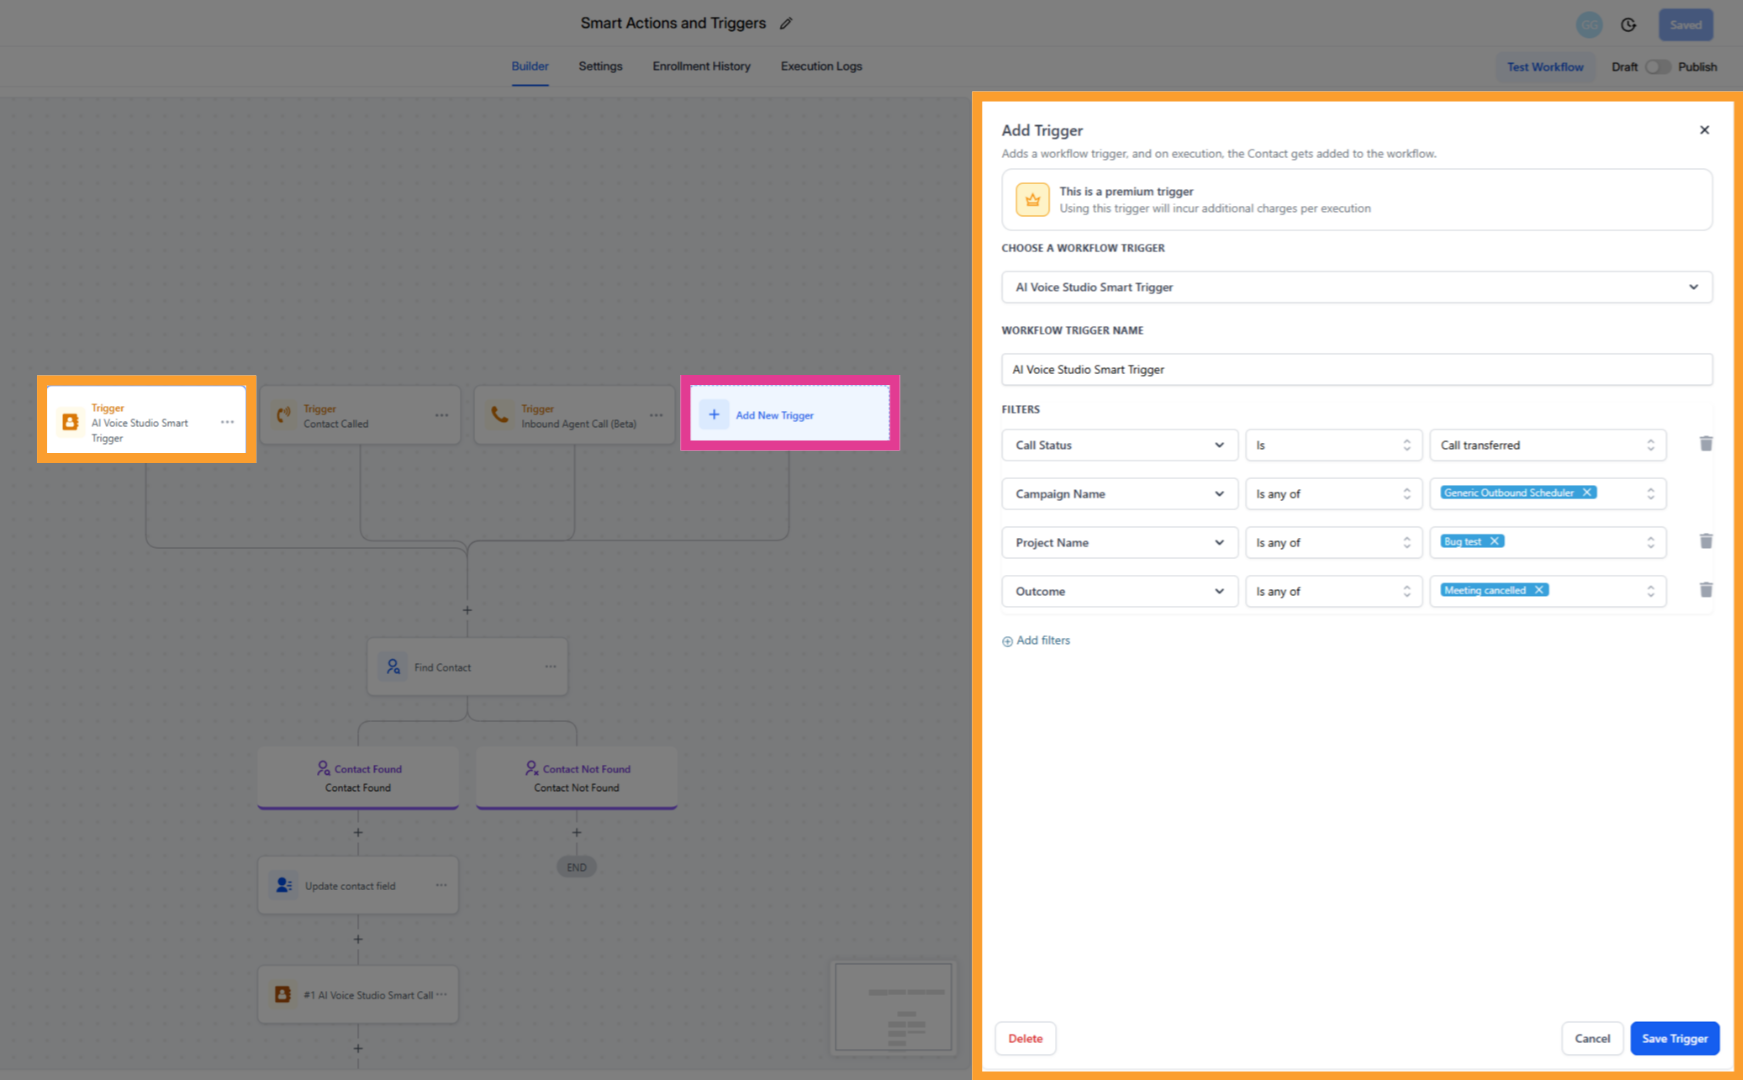Open Find Contact node options menu
Screen dimensions: 1743x1080
(x=550, y=666)
